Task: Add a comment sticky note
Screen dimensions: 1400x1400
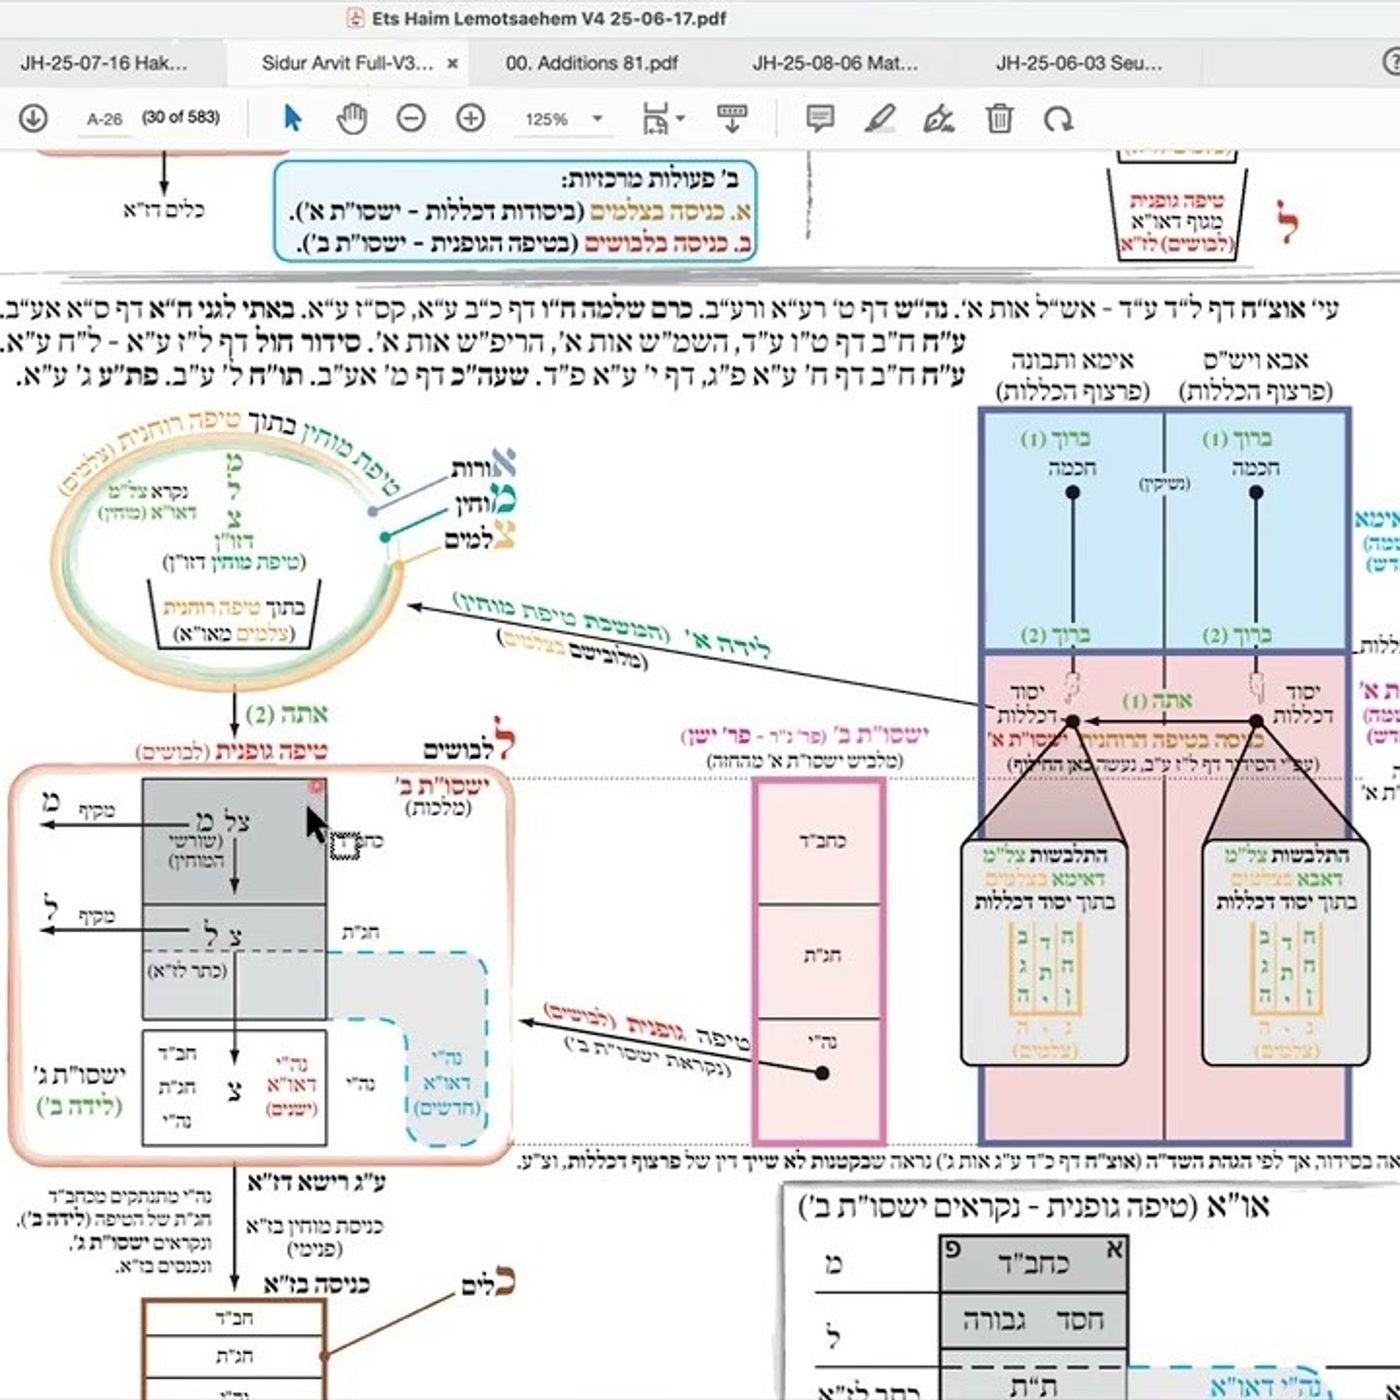Action: 820,118
